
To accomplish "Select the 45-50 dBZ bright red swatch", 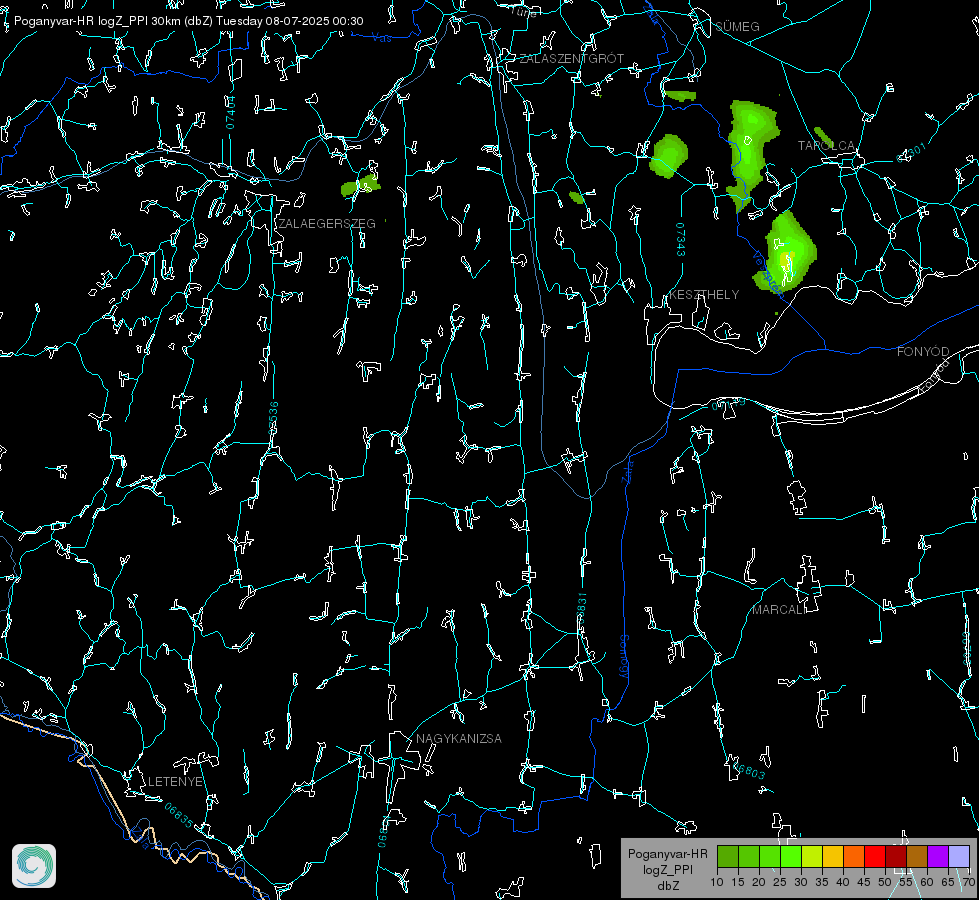I will 875,856.
